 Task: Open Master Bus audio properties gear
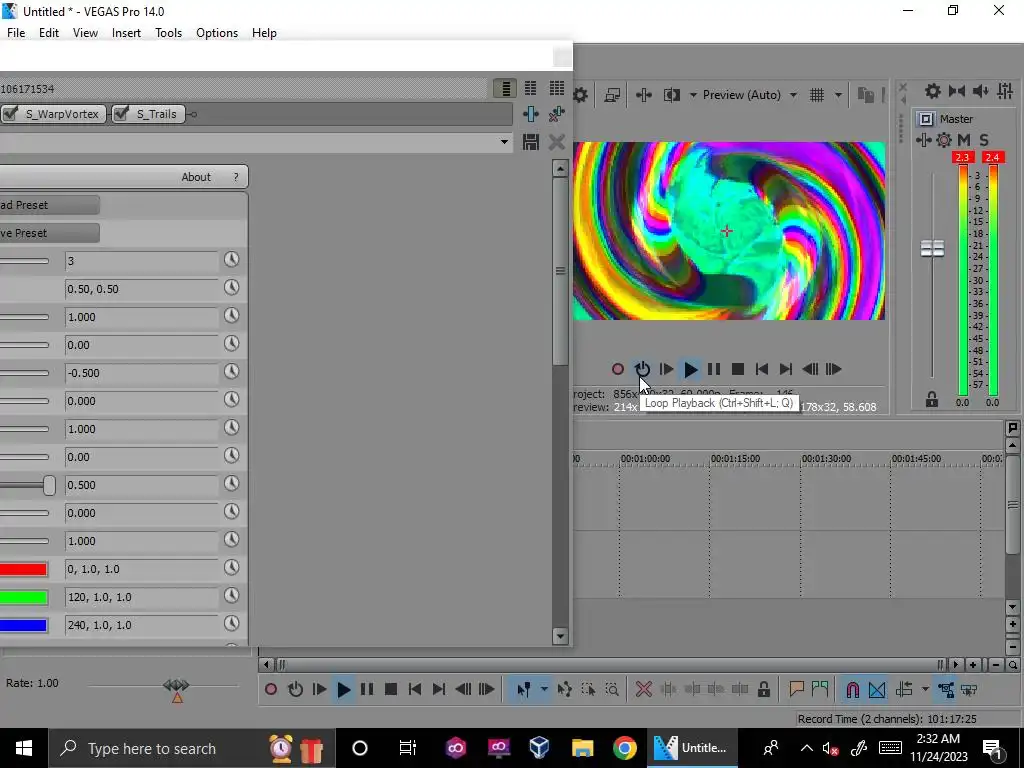tap(933, 91)
